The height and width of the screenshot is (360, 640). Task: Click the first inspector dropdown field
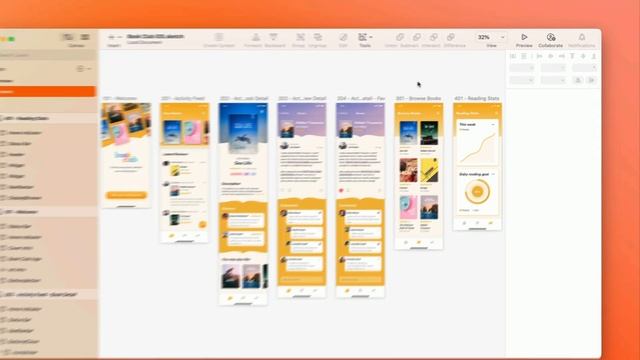522,68
